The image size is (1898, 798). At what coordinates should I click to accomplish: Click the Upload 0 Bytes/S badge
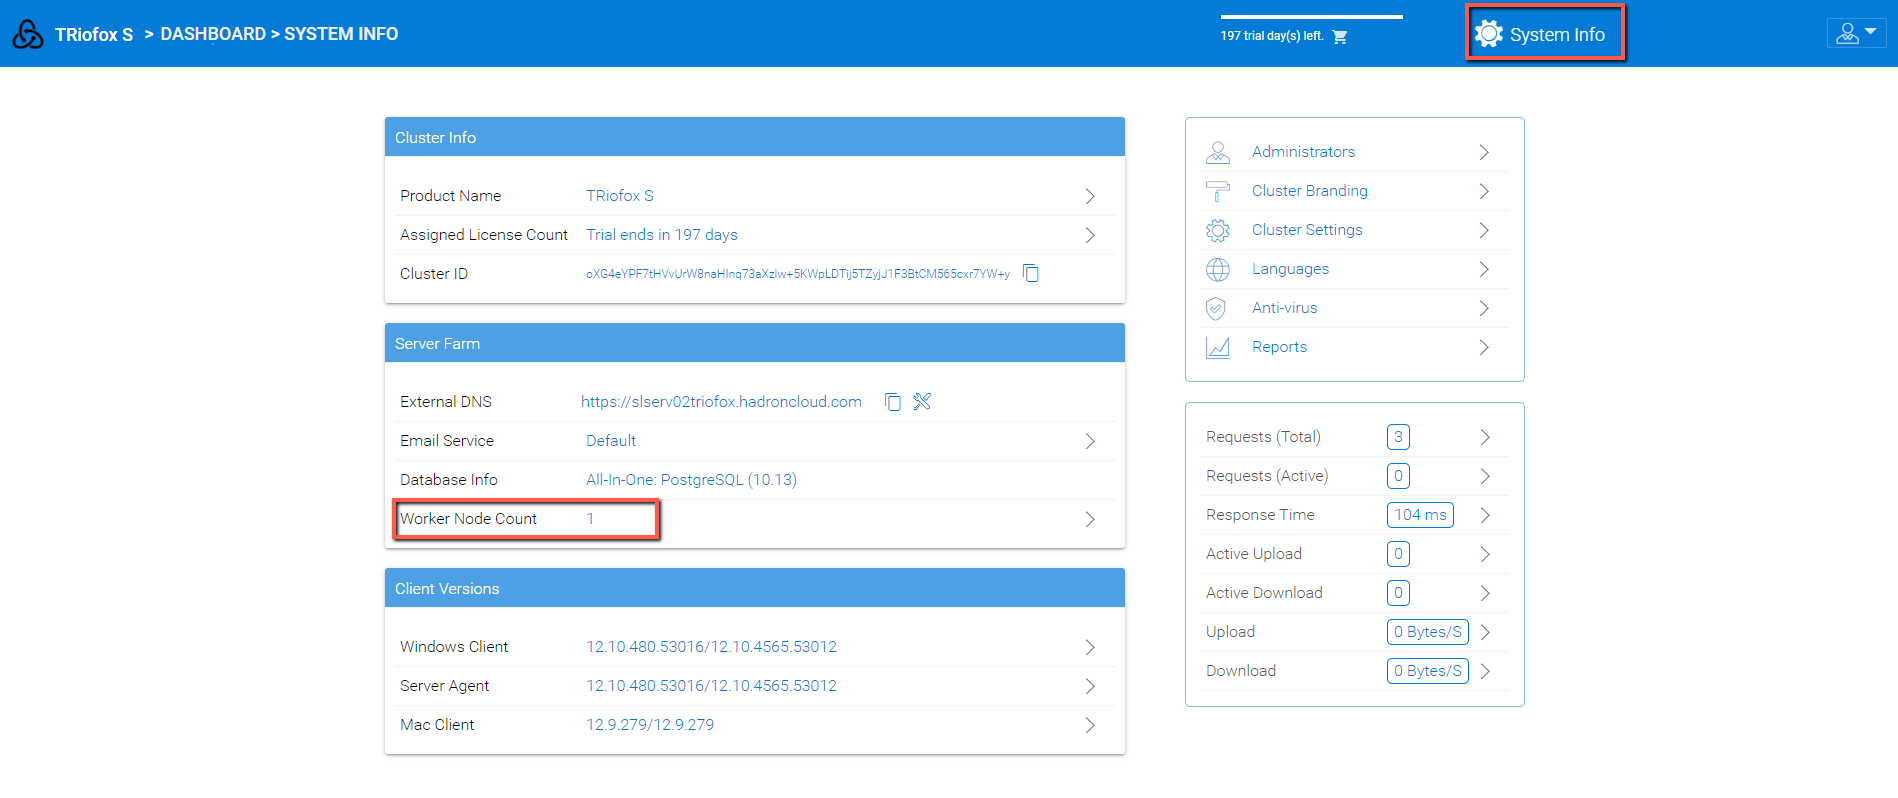[x=1427, y=632]
